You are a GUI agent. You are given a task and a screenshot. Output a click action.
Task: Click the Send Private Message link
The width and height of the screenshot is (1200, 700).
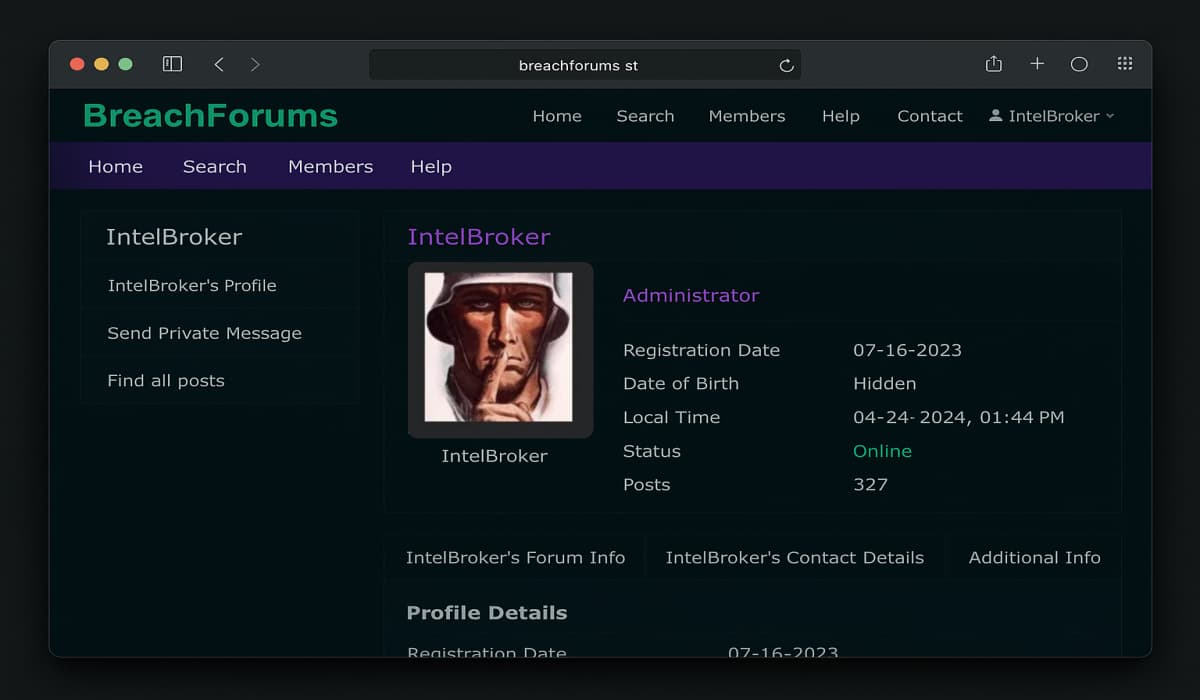(204, 333)
